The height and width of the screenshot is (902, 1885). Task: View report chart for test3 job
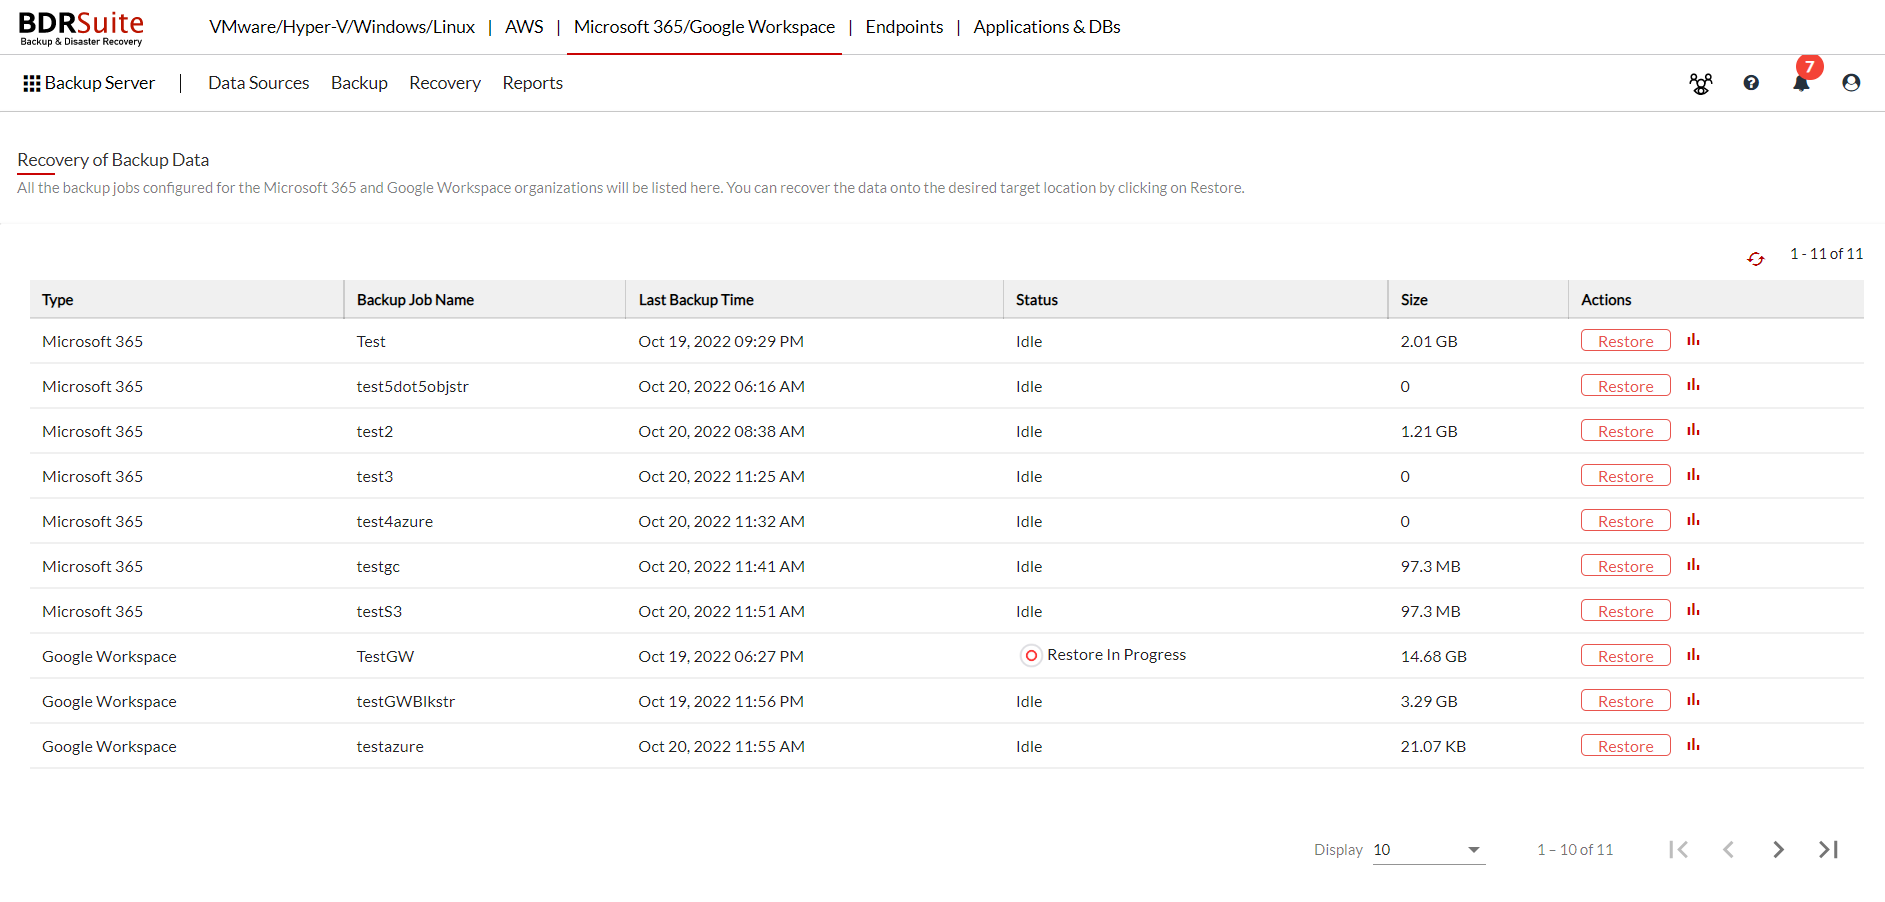(x=1693, y=475)
